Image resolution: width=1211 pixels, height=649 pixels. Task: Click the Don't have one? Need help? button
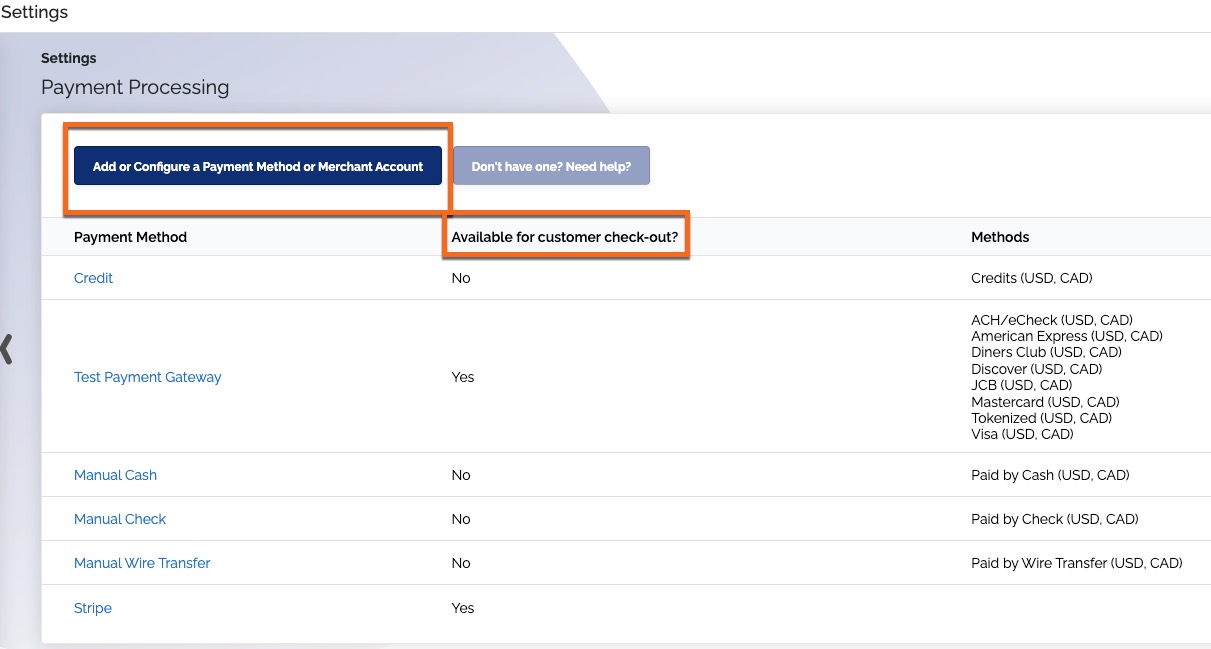[551, 166]
